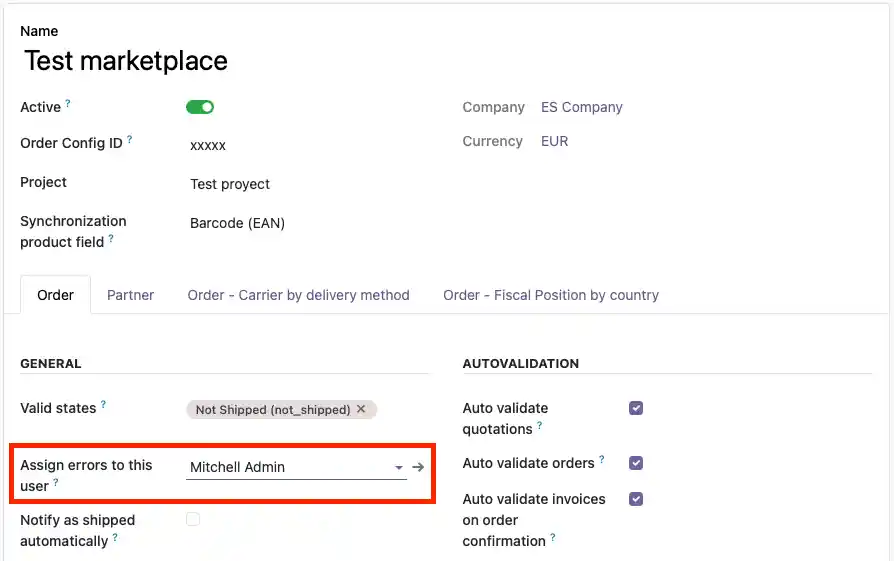Click help icon for Auto validate quotations

click(540, 426)
